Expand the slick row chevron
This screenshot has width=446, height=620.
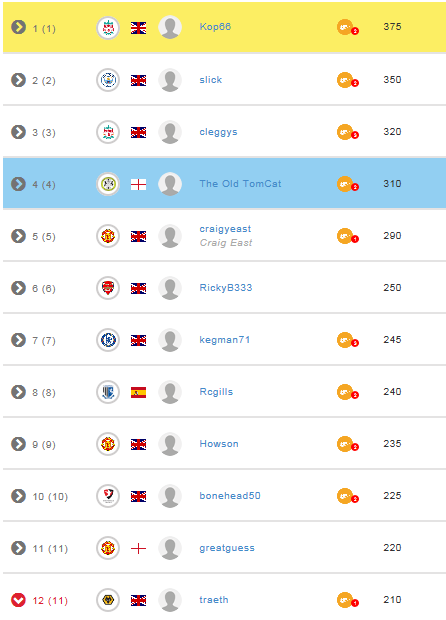coord(18,80)
